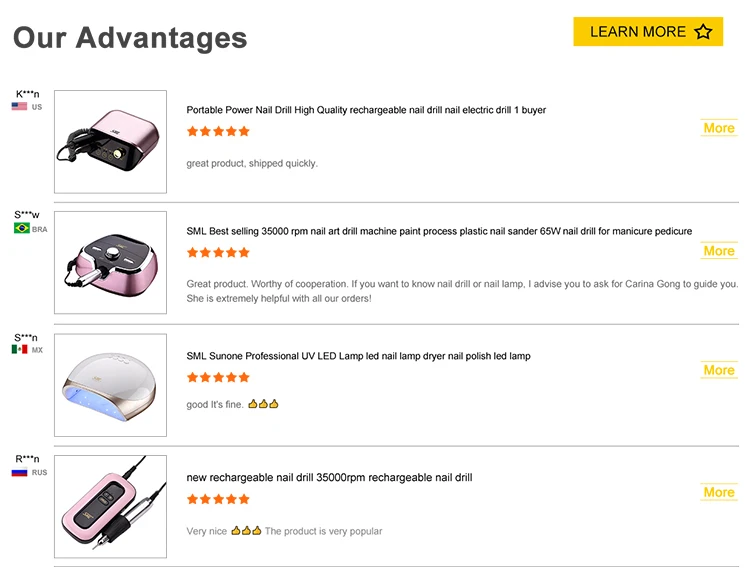Open More link for SML 35000 rpm drill

tap(719, 251)
